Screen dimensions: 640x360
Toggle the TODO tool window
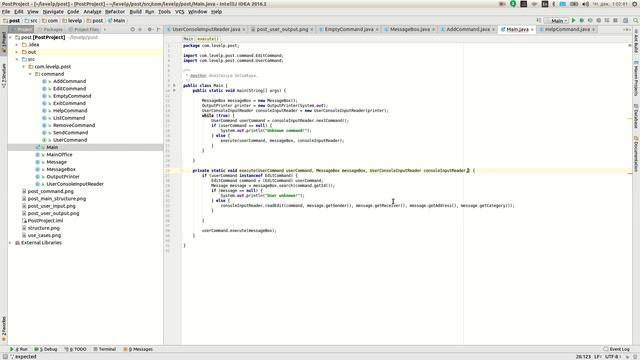pyautogui.click(x=76, y=349)
